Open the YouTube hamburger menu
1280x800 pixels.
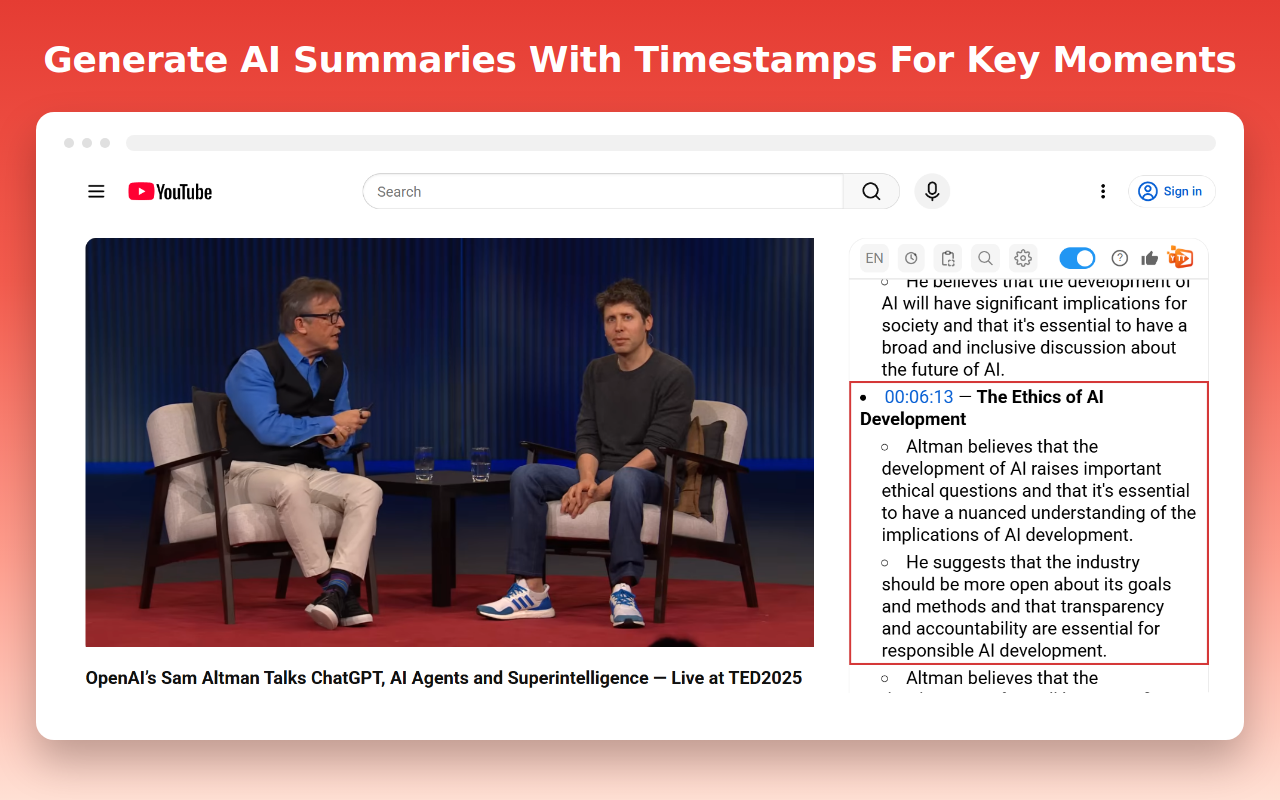coord(96,191)
